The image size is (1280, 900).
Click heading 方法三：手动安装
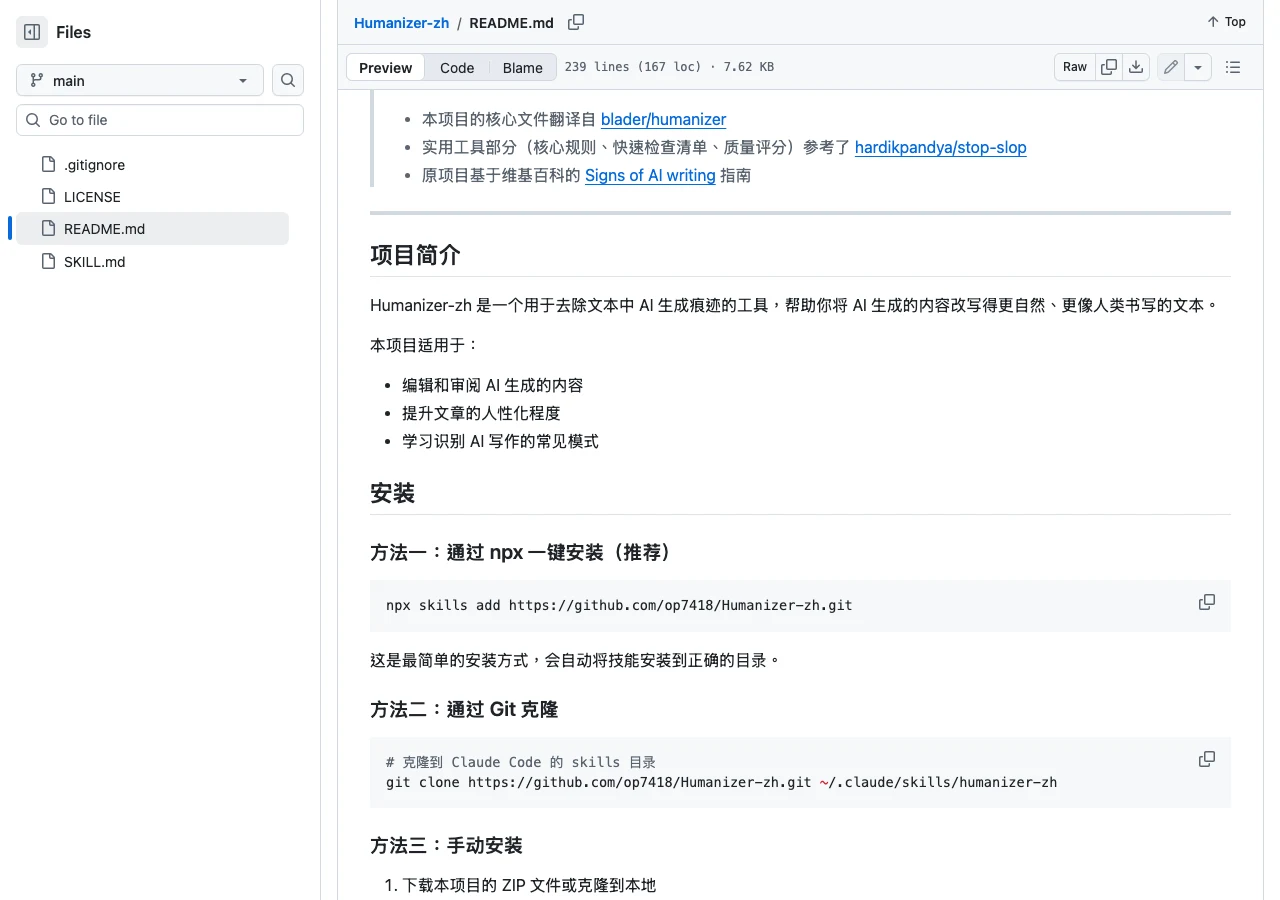point(446,845)
